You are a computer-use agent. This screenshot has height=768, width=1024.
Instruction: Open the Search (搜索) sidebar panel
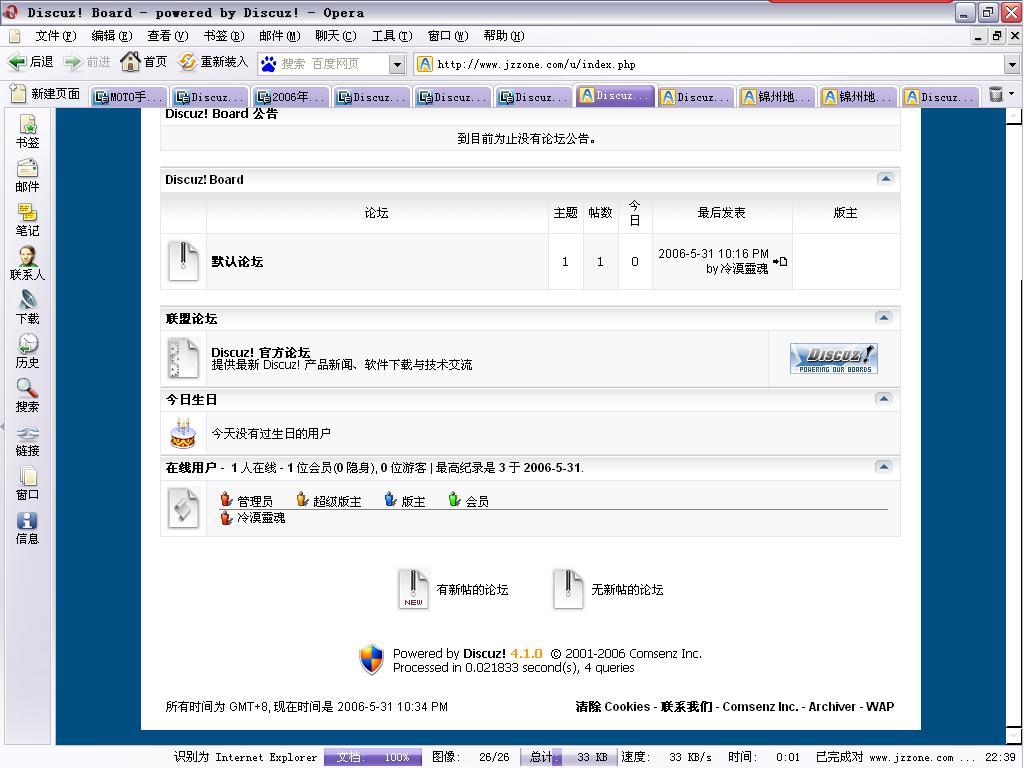[27, 396]
